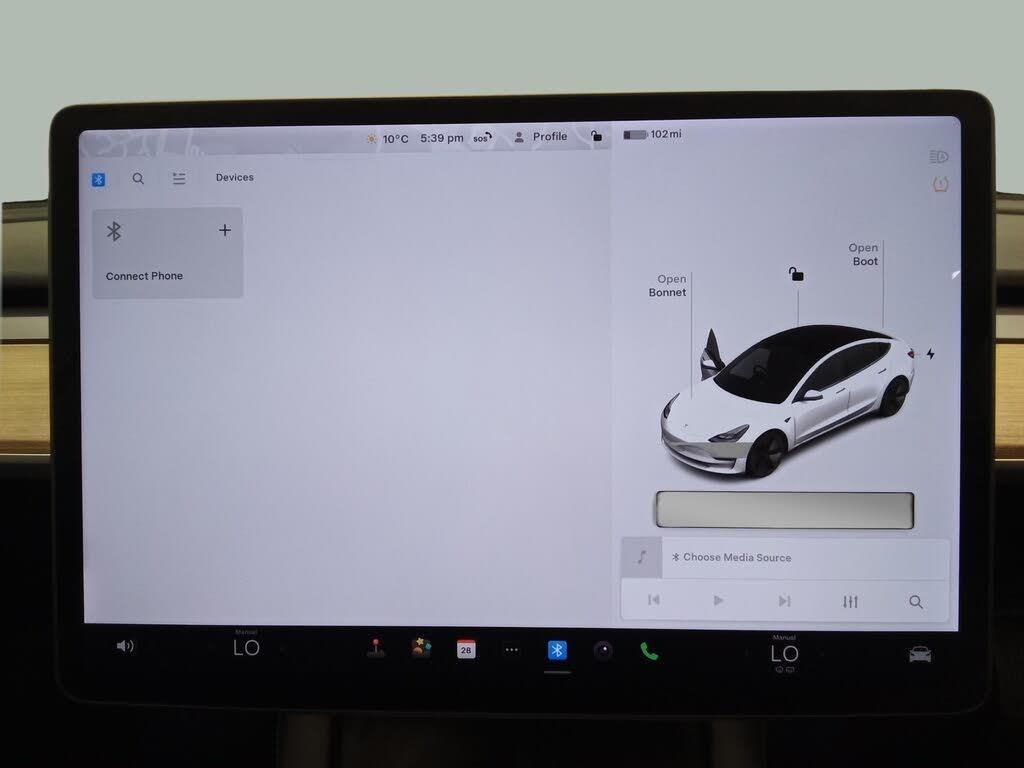This screenshot has height=768, width=1024.
Task: Skip to previous track
Action: (654, 600)
